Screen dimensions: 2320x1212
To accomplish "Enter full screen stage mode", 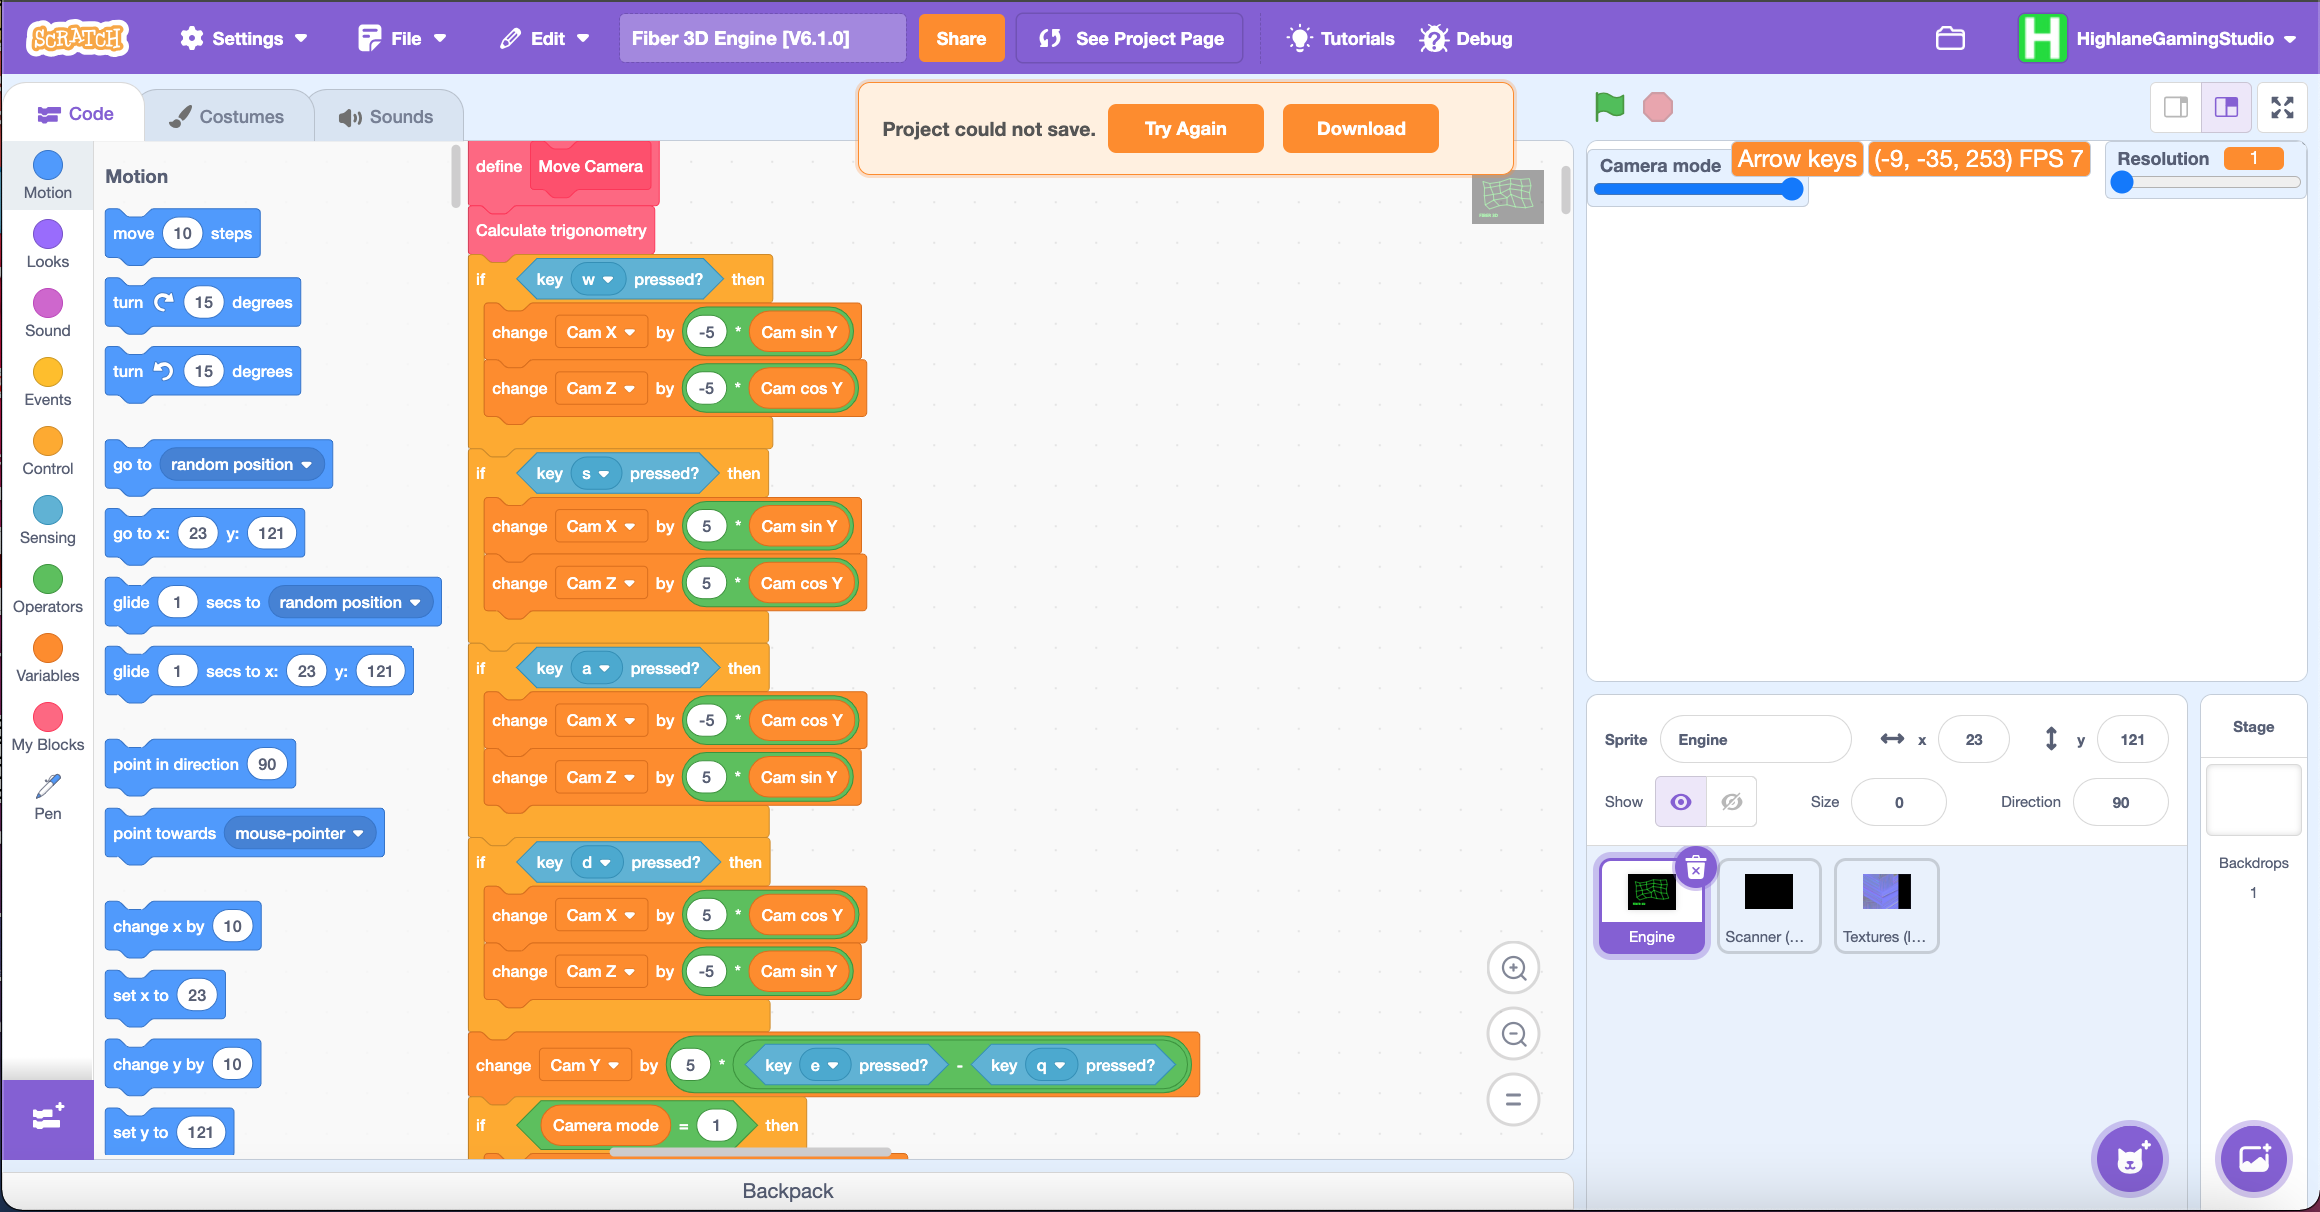I will click(x=2282, y=107).
